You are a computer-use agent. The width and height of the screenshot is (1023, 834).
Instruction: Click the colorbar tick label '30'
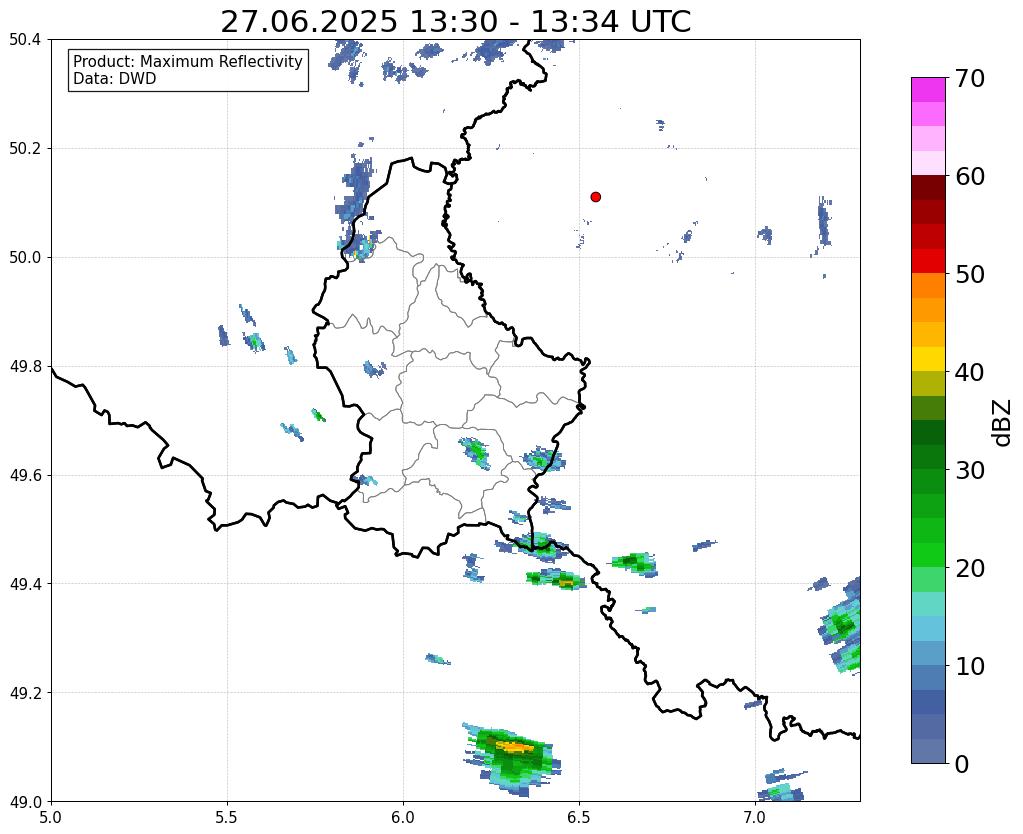970,469
